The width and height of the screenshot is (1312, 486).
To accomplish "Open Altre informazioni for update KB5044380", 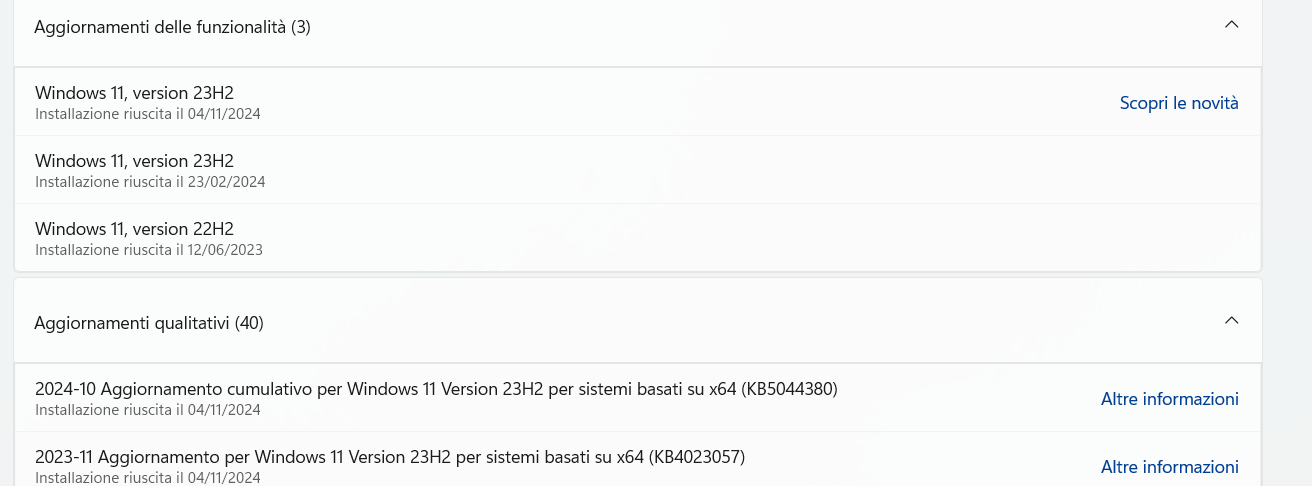I will (1170, 398).
